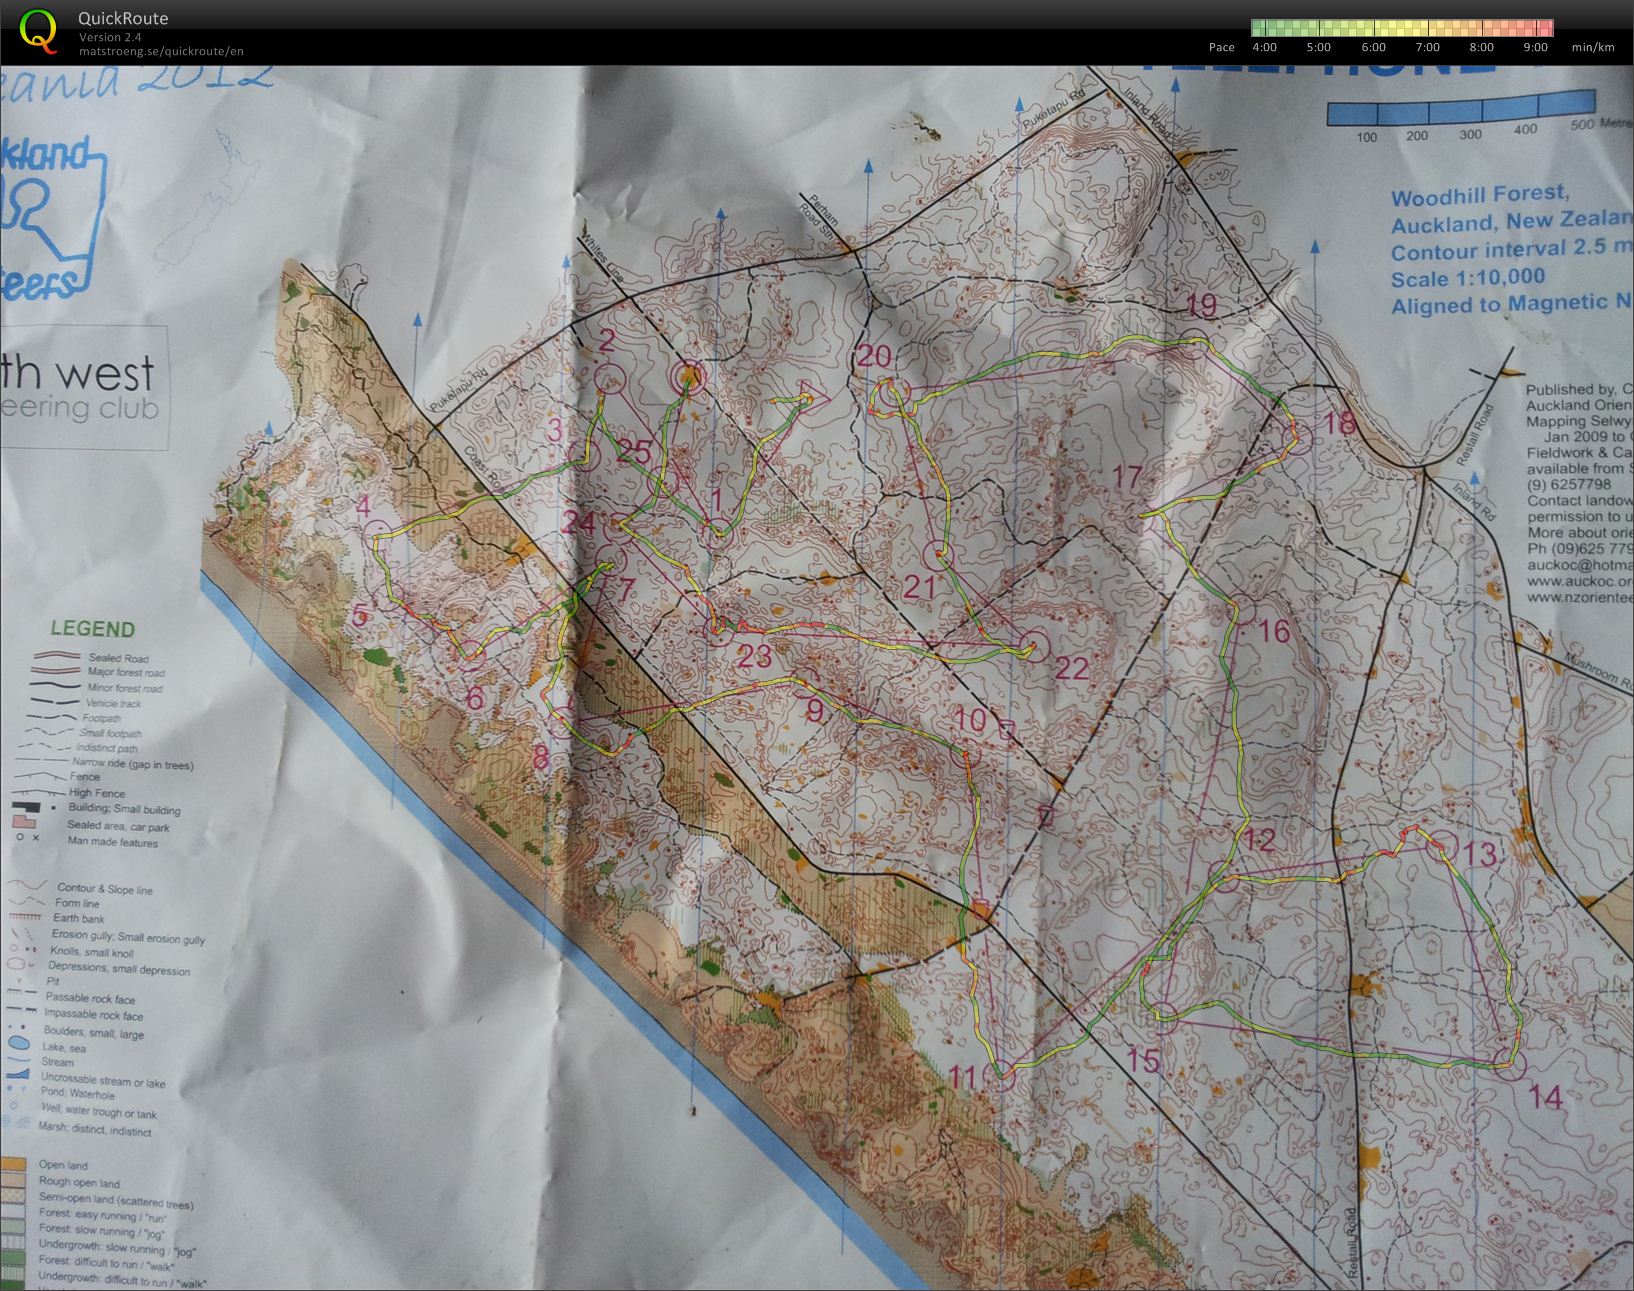The width and height of the screenshot is (1634, 1291).
Task: Click control number 17 on the map
Action: pyautogui.click(x=1126, y=476)
